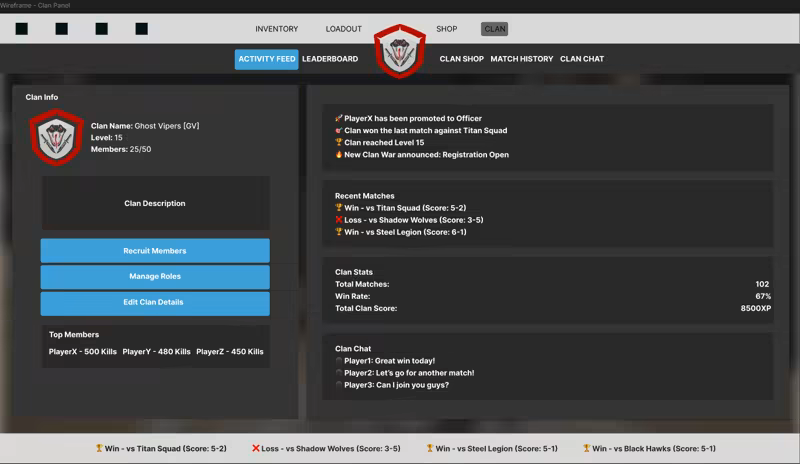Open the Inventory menu
The width and height of the screenshot is (800, 464).
[x=276, y=29]
